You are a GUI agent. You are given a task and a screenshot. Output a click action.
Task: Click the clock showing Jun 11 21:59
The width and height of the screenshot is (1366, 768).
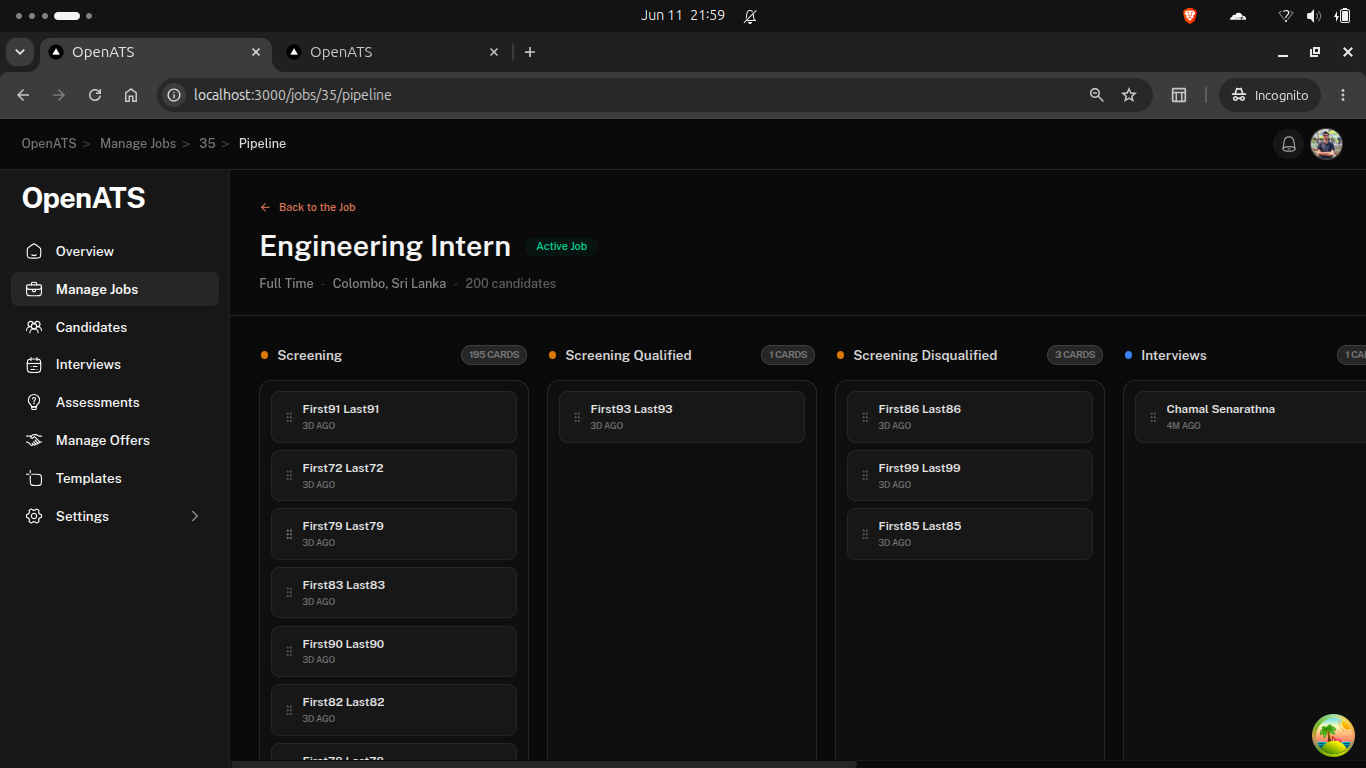(683, 16)
